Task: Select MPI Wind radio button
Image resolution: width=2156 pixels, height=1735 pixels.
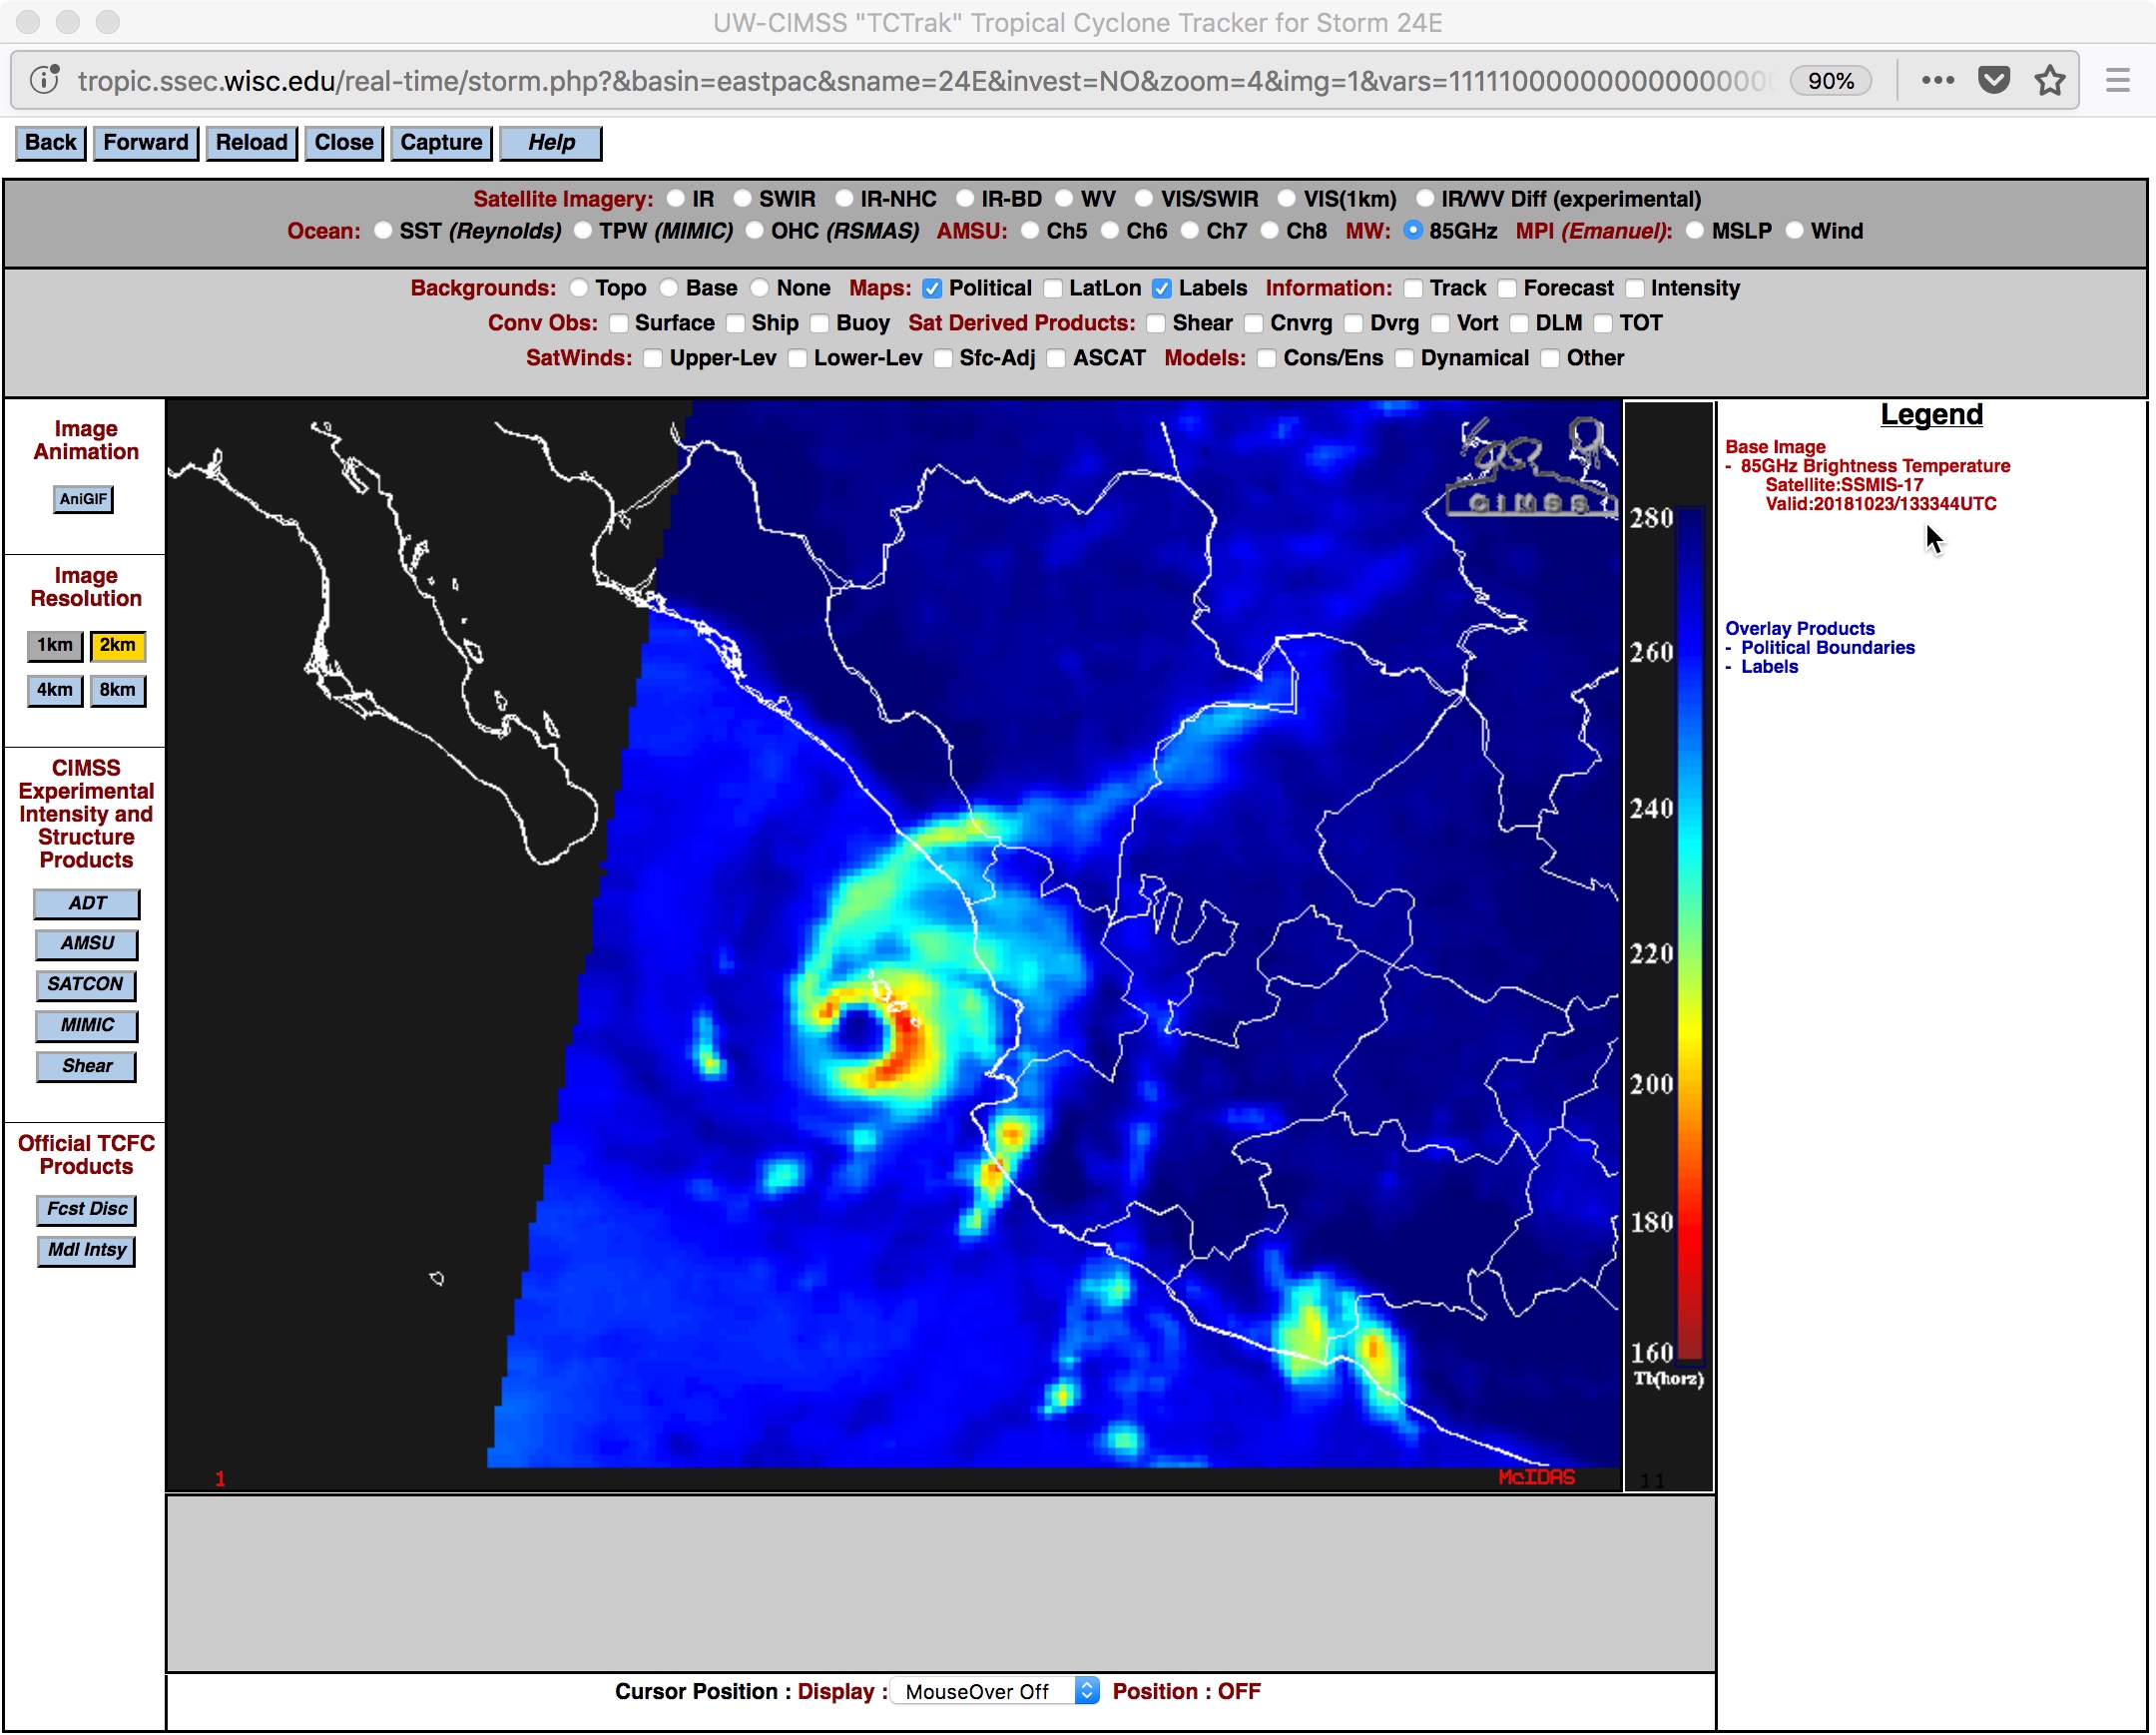Action: click(1795, 231)
